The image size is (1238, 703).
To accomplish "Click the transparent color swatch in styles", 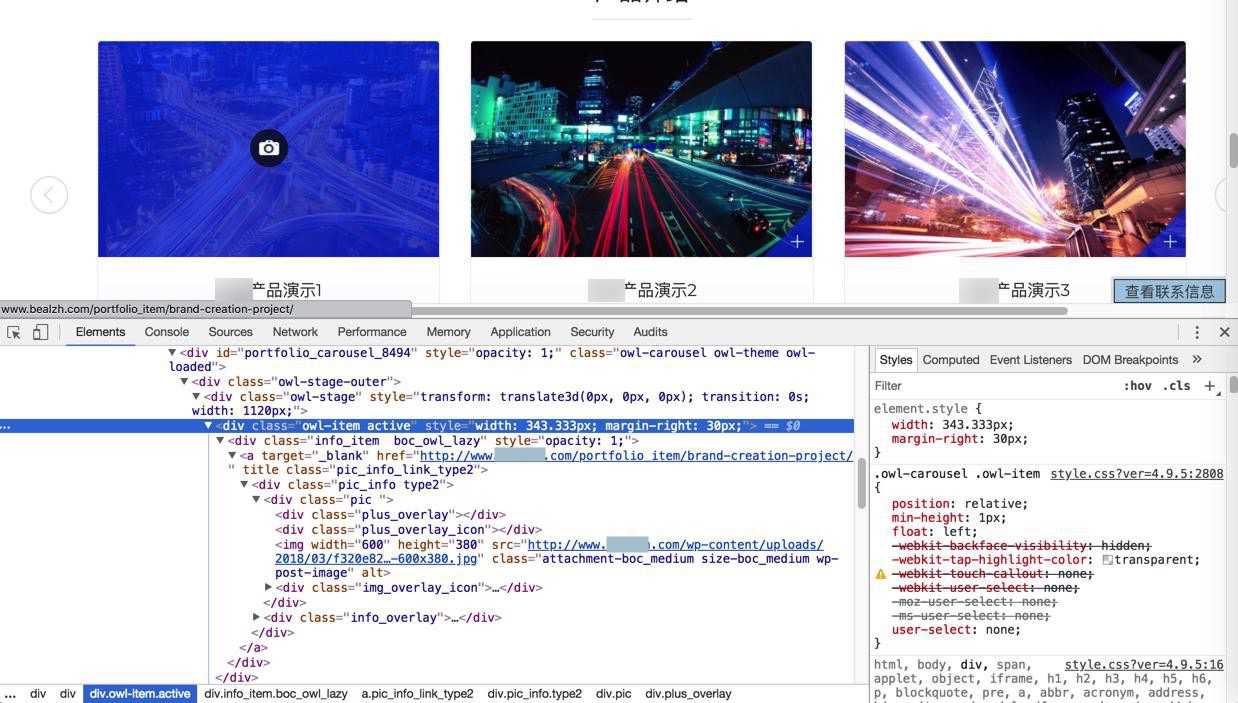I will pyautogui.click(x=1108, y=560).
